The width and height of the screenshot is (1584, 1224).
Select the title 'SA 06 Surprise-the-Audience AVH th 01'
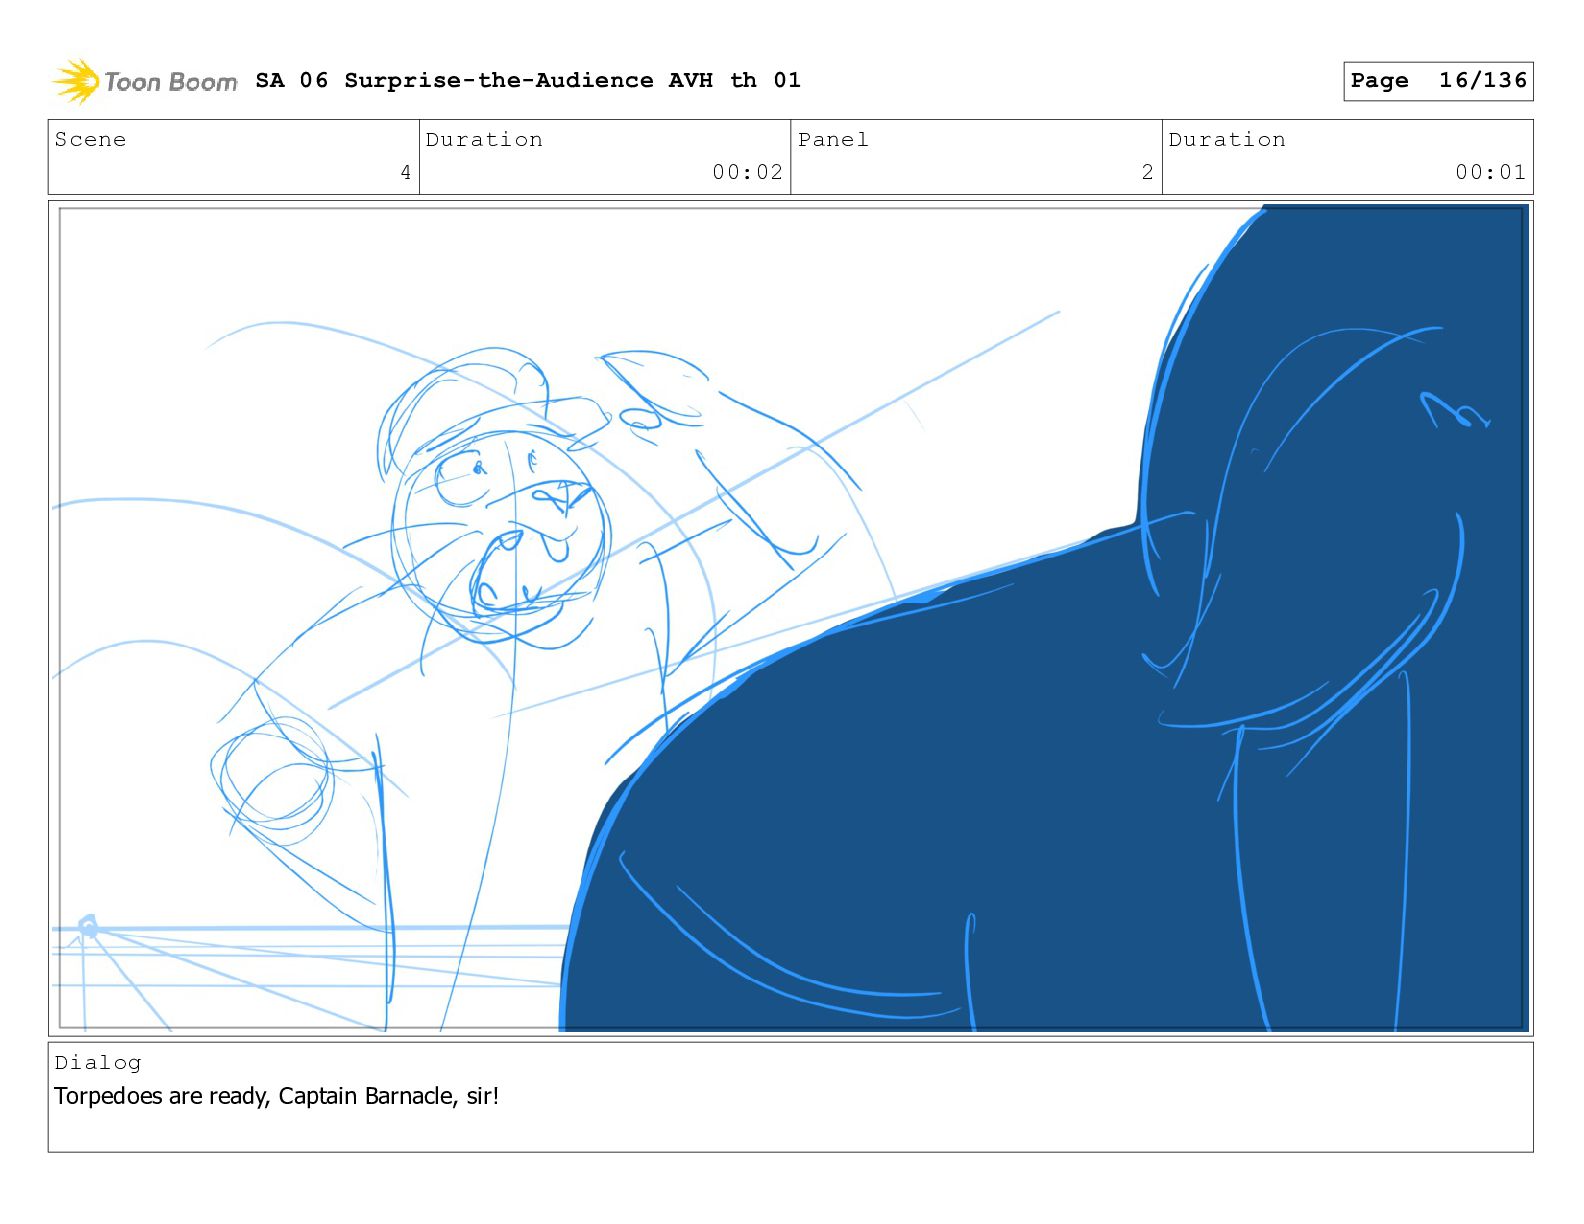coord(528,80)
